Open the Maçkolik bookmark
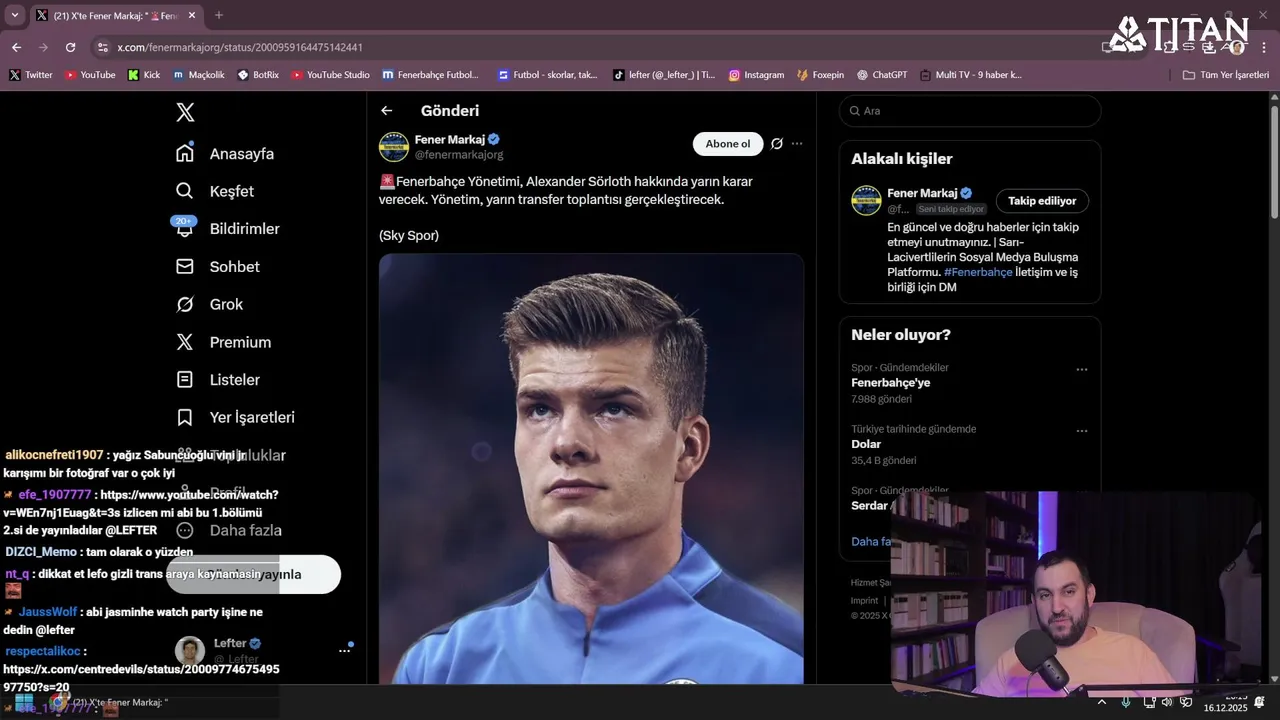 (x=199, y=75)
